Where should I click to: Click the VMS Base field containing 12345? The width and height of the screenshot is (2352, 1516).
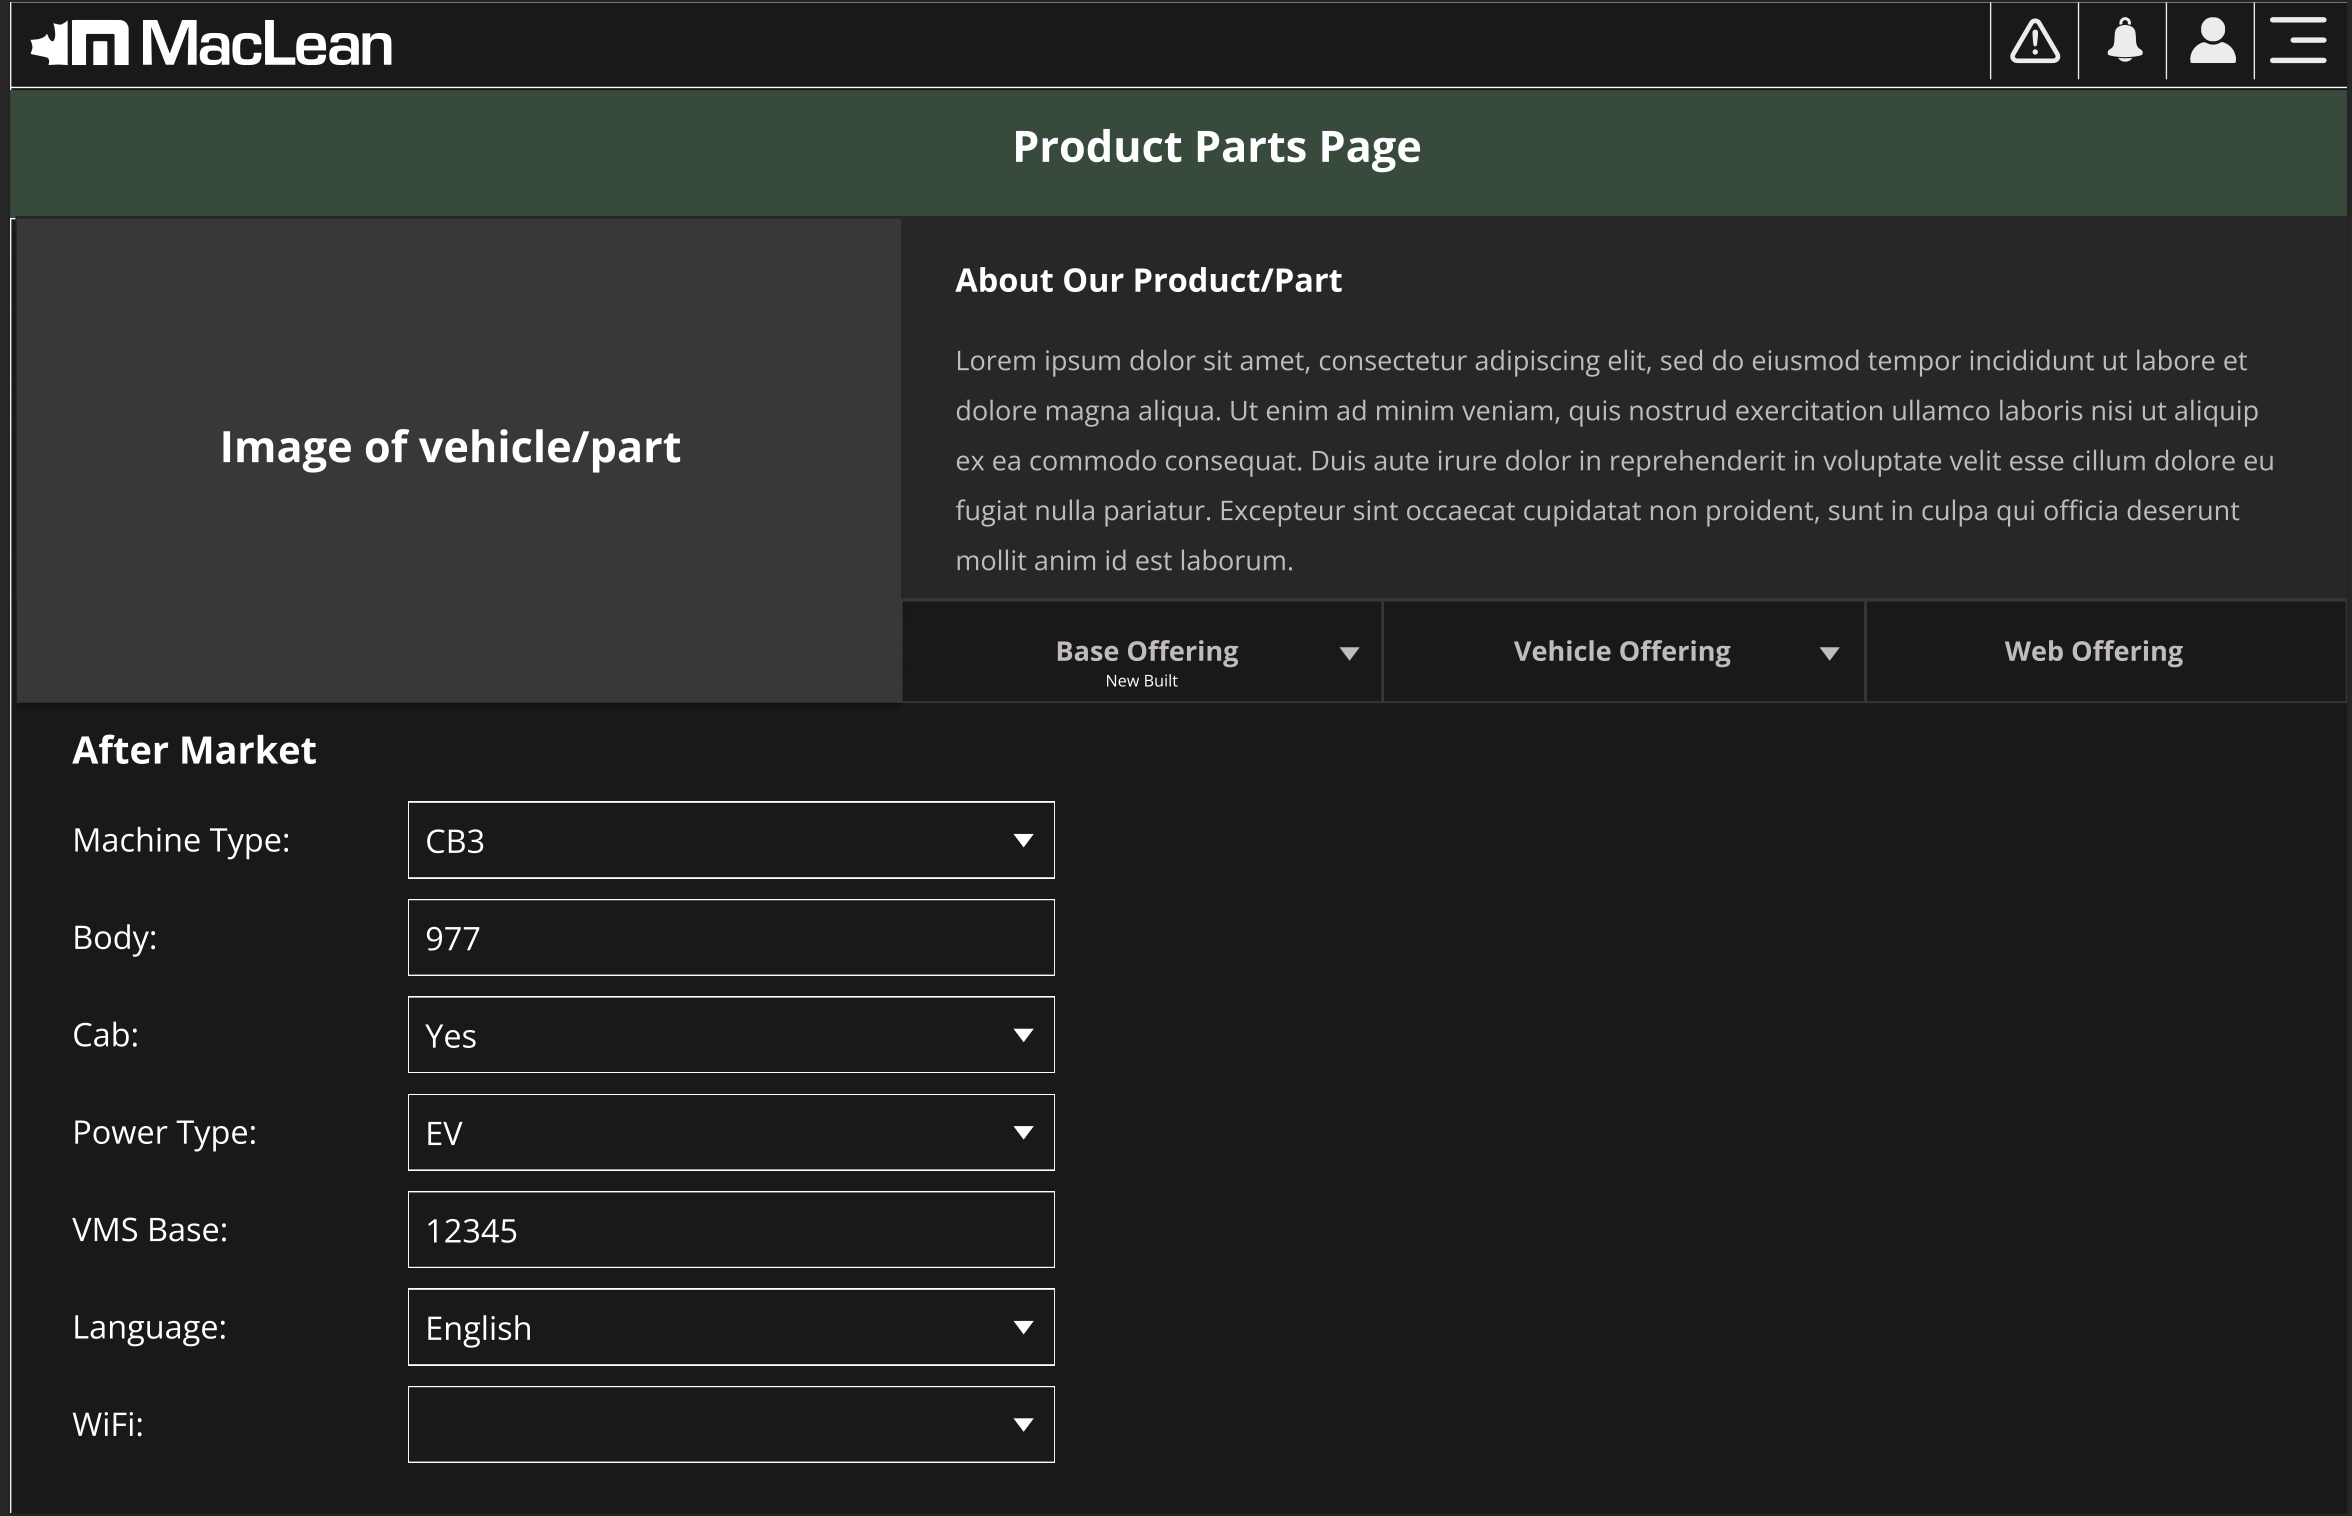pyautogui.click(x=730, y=1230)
